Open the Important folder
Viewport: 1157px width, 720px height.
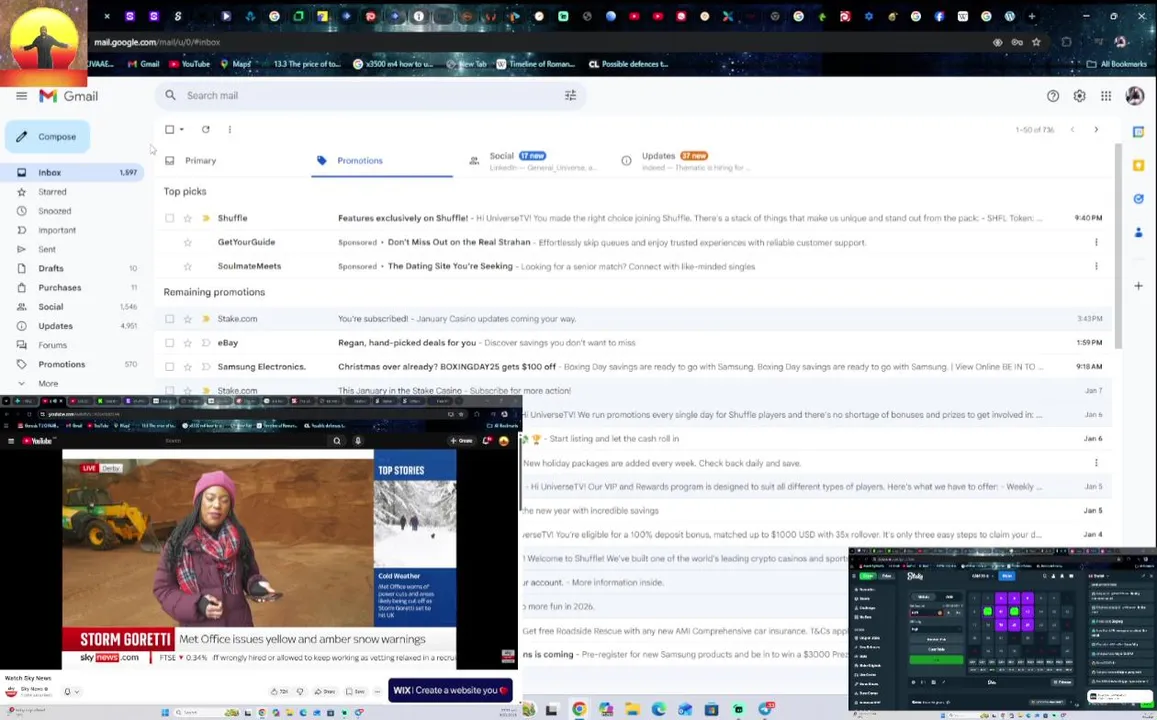(x=57, y=230)
